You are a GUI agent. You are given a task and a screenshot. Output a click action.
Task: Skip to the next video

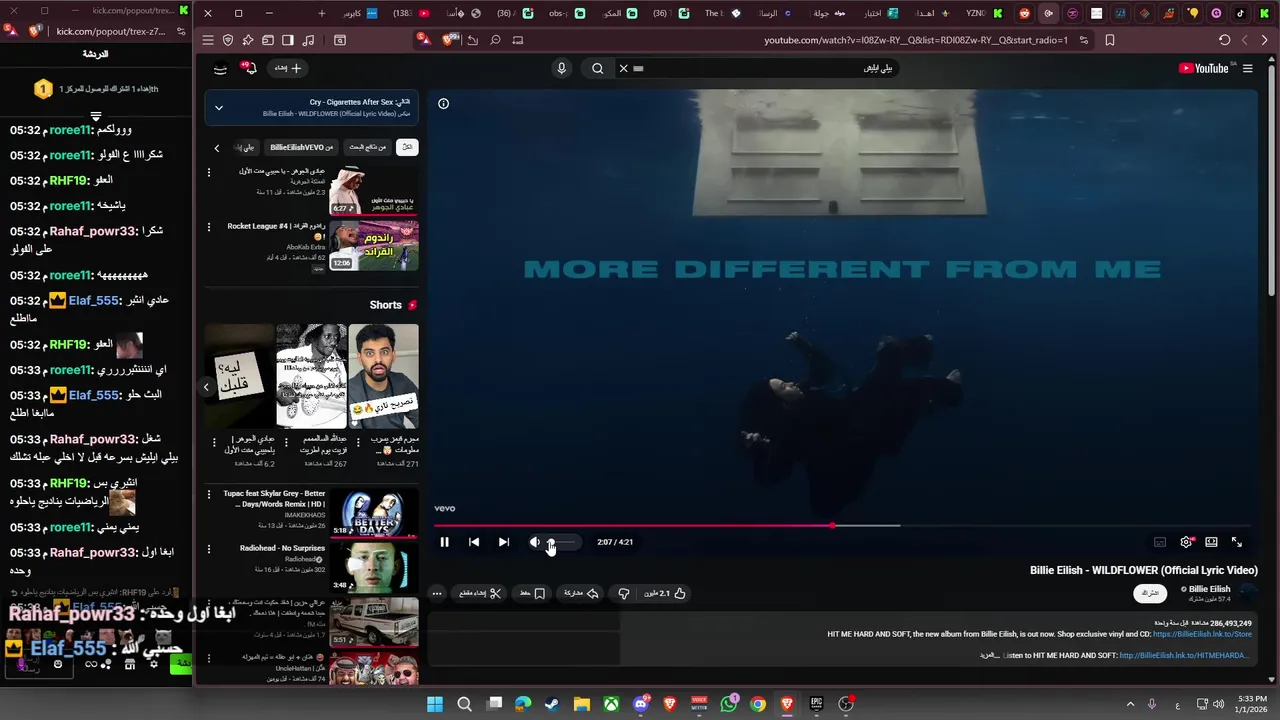point(504,542)
